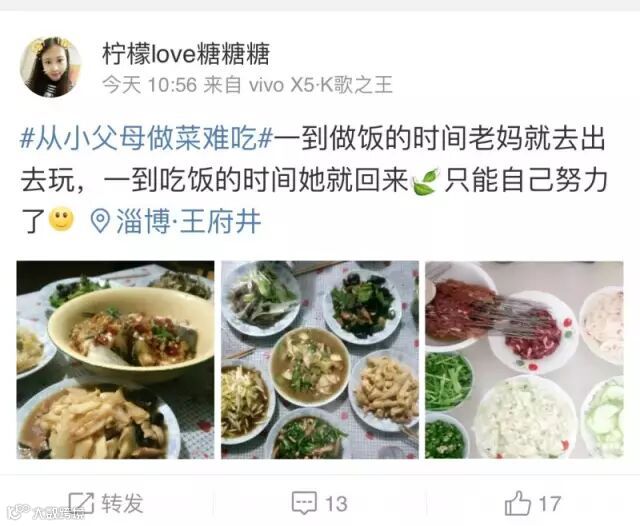Open the 13 comments count
This screenshot has width=640, height=526.
pos(336,504)
